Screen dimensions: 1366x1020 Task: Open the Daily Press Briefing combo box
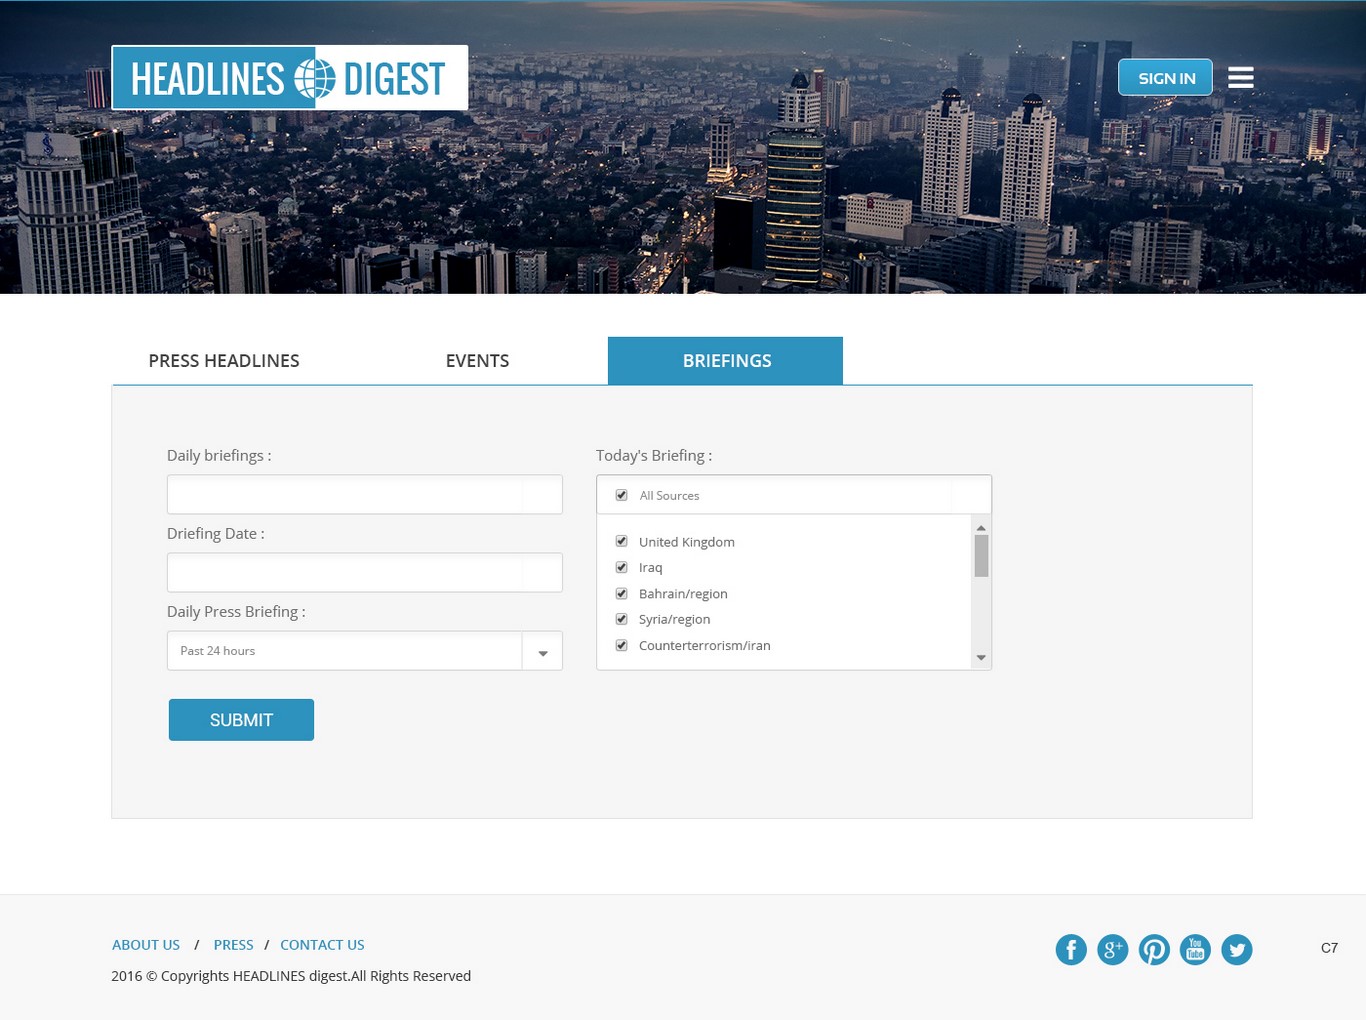(365, 651)
